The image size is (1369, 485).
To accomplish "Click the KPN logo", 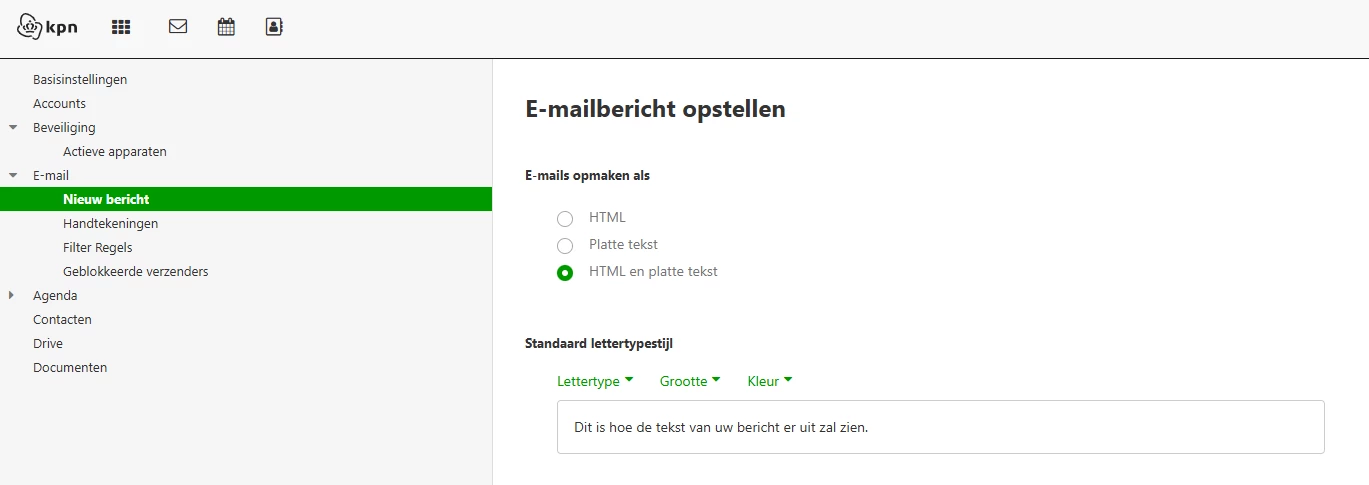I will [47, 27].
